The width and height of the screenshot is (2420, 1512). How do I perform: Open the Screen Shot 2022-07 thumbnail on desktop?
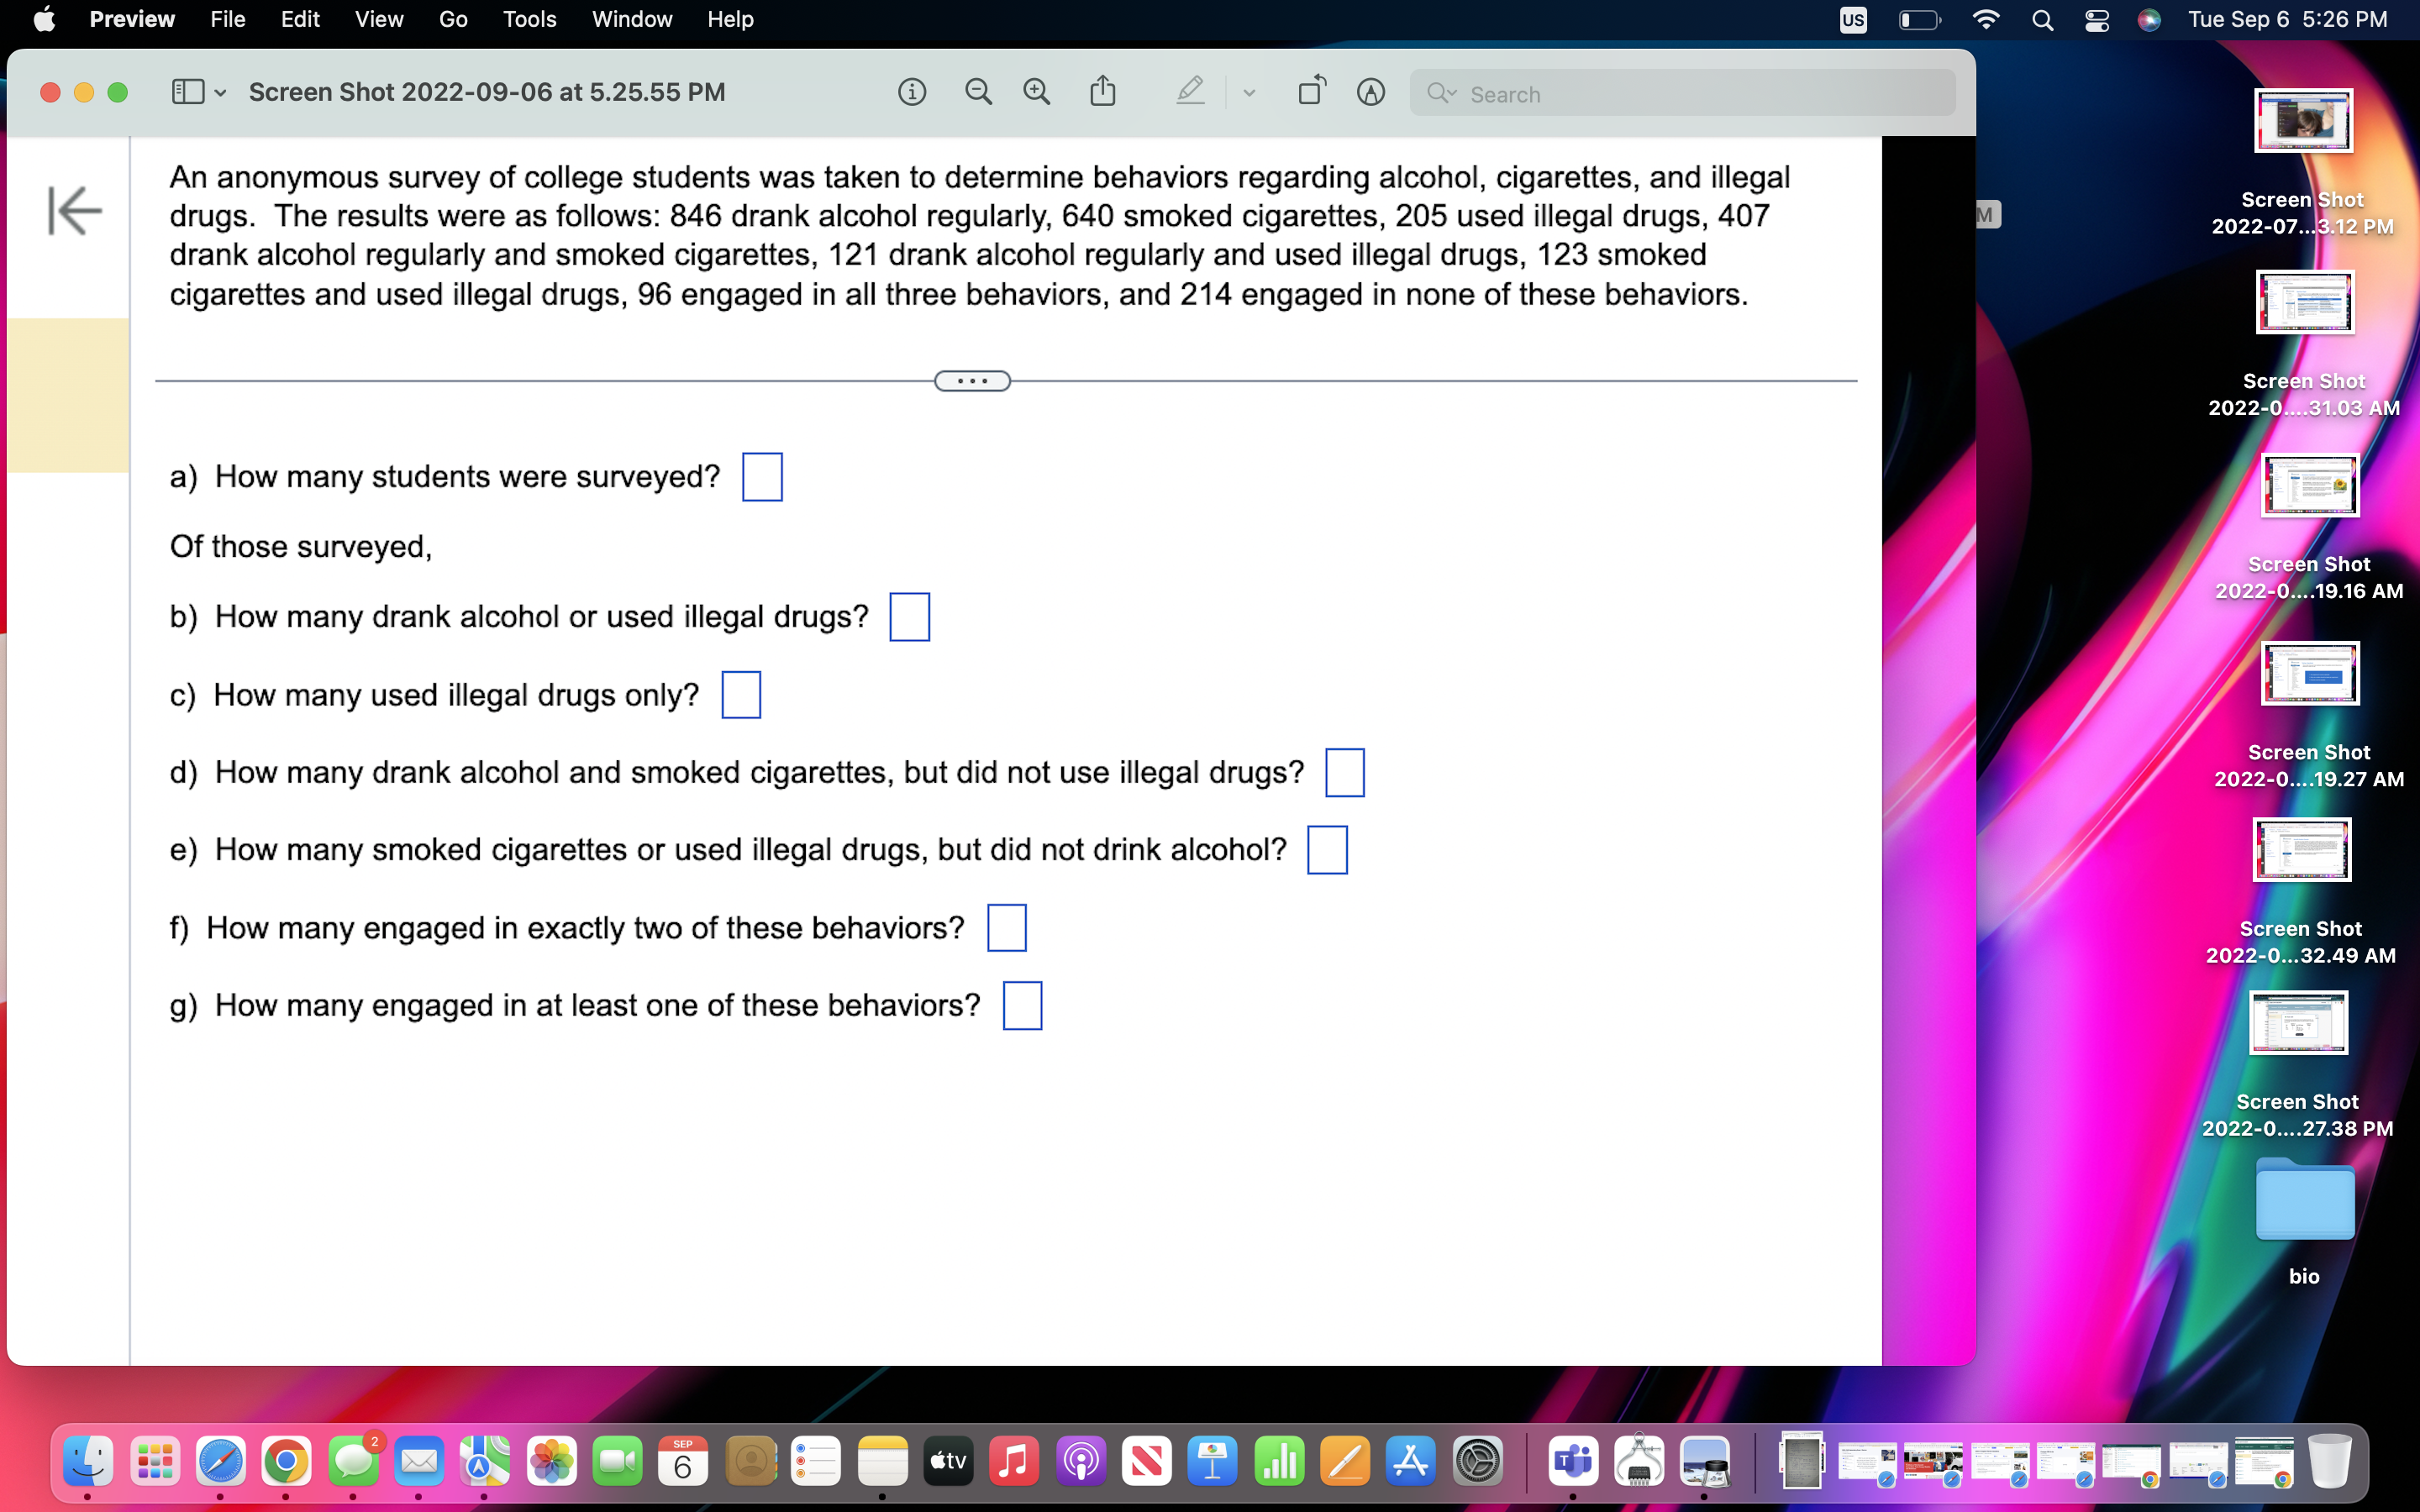coord(2302,120)
